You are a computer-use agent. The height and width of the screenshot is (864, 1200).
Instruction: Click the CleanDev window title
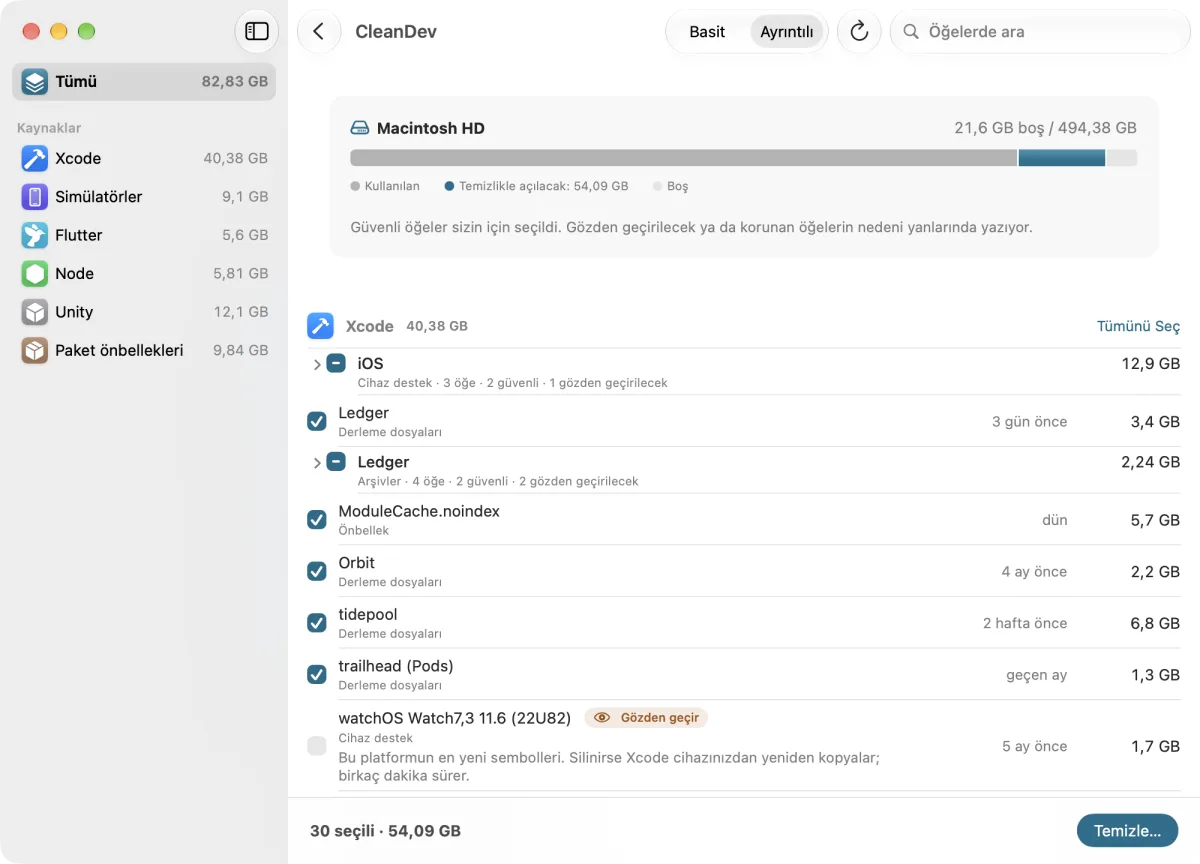396,32
